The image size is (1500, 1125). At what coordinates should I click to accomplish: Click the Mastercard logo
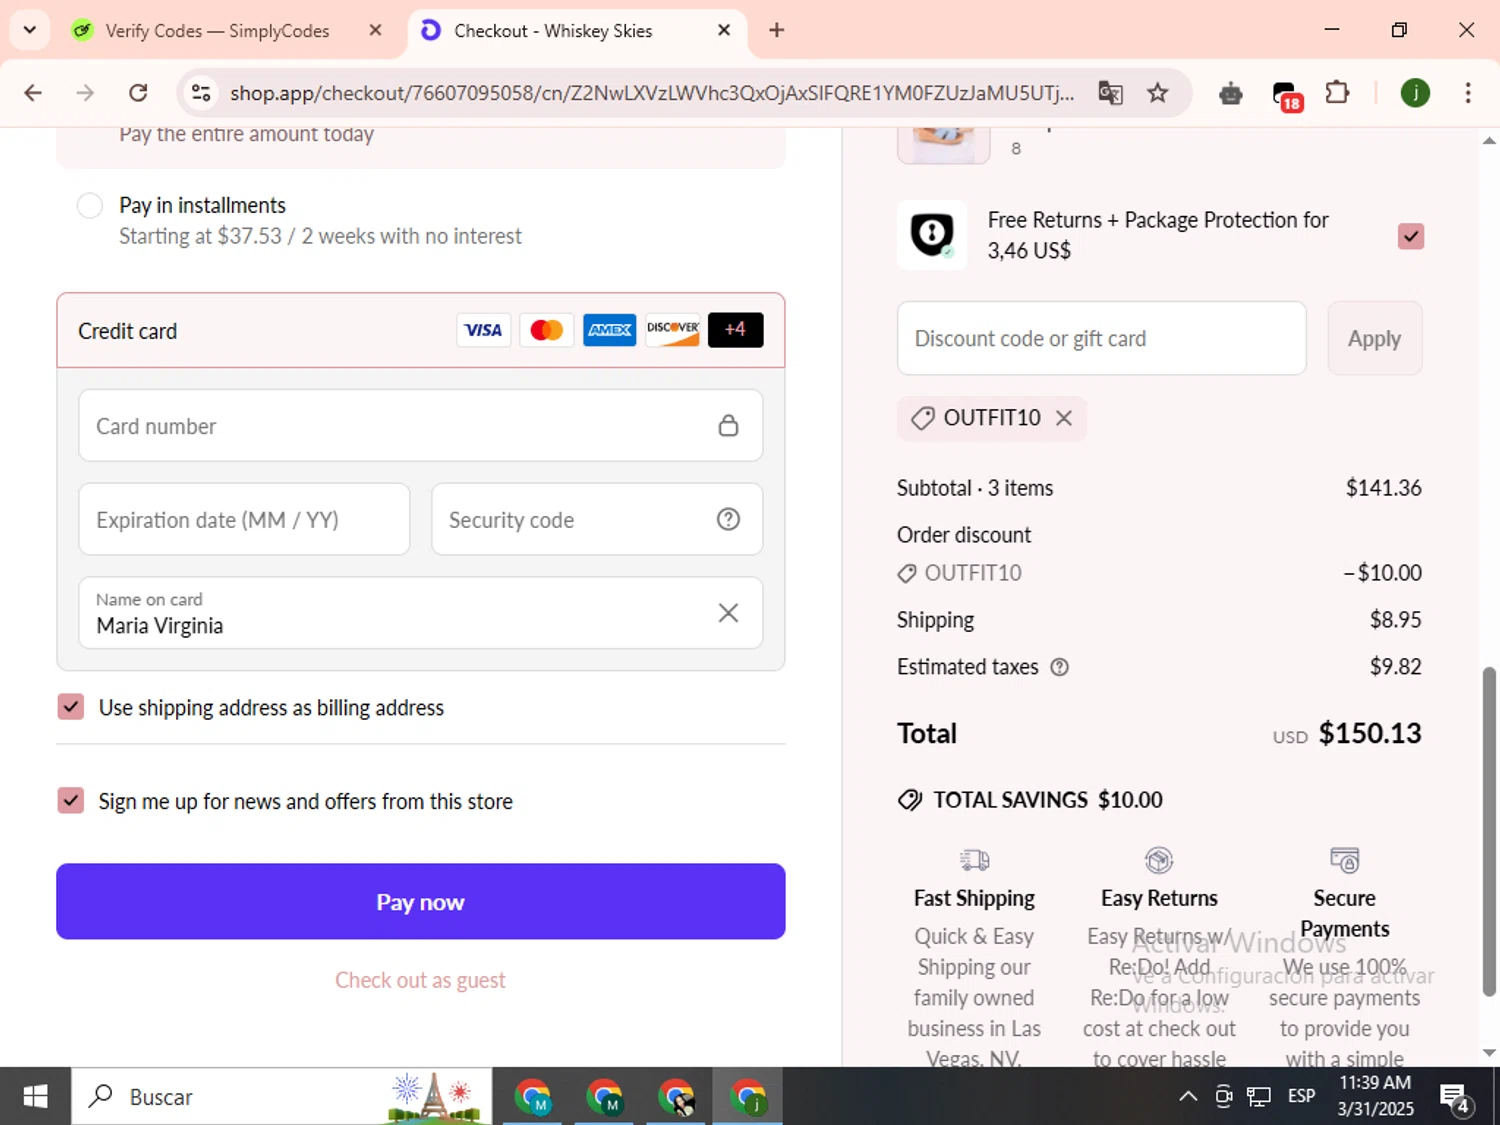(546, 330)
